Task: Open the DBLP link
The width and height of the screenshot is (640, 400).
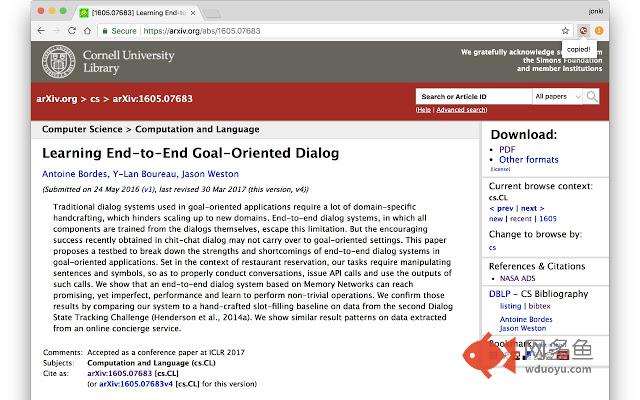Action: (x=500, y=294)
